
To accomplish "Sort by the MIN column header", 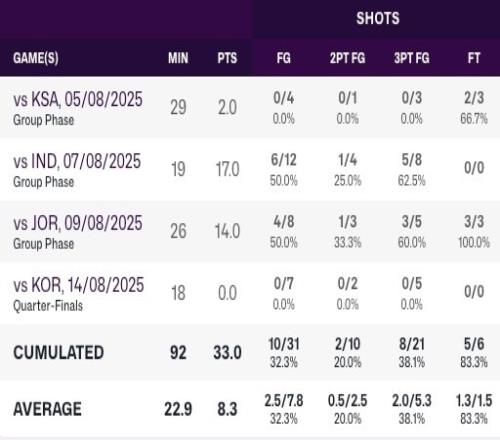I will click(x=178, y=58).
